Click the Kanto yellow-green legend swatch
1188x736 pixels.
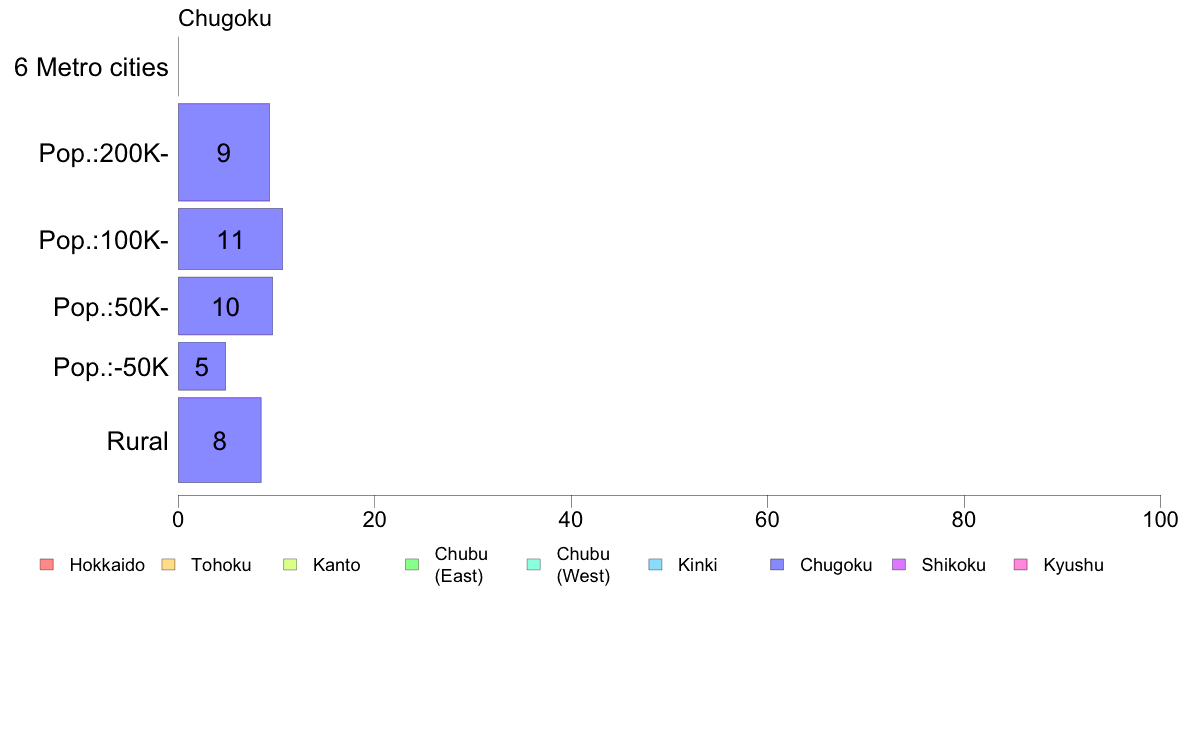(290, 565)
